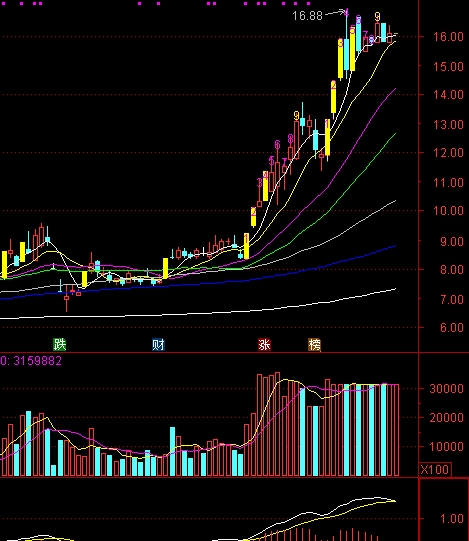The height and width of the screenshot is (541, 469).
Task: Open the blue 财 financial marker icon
Action: point(158,344)
